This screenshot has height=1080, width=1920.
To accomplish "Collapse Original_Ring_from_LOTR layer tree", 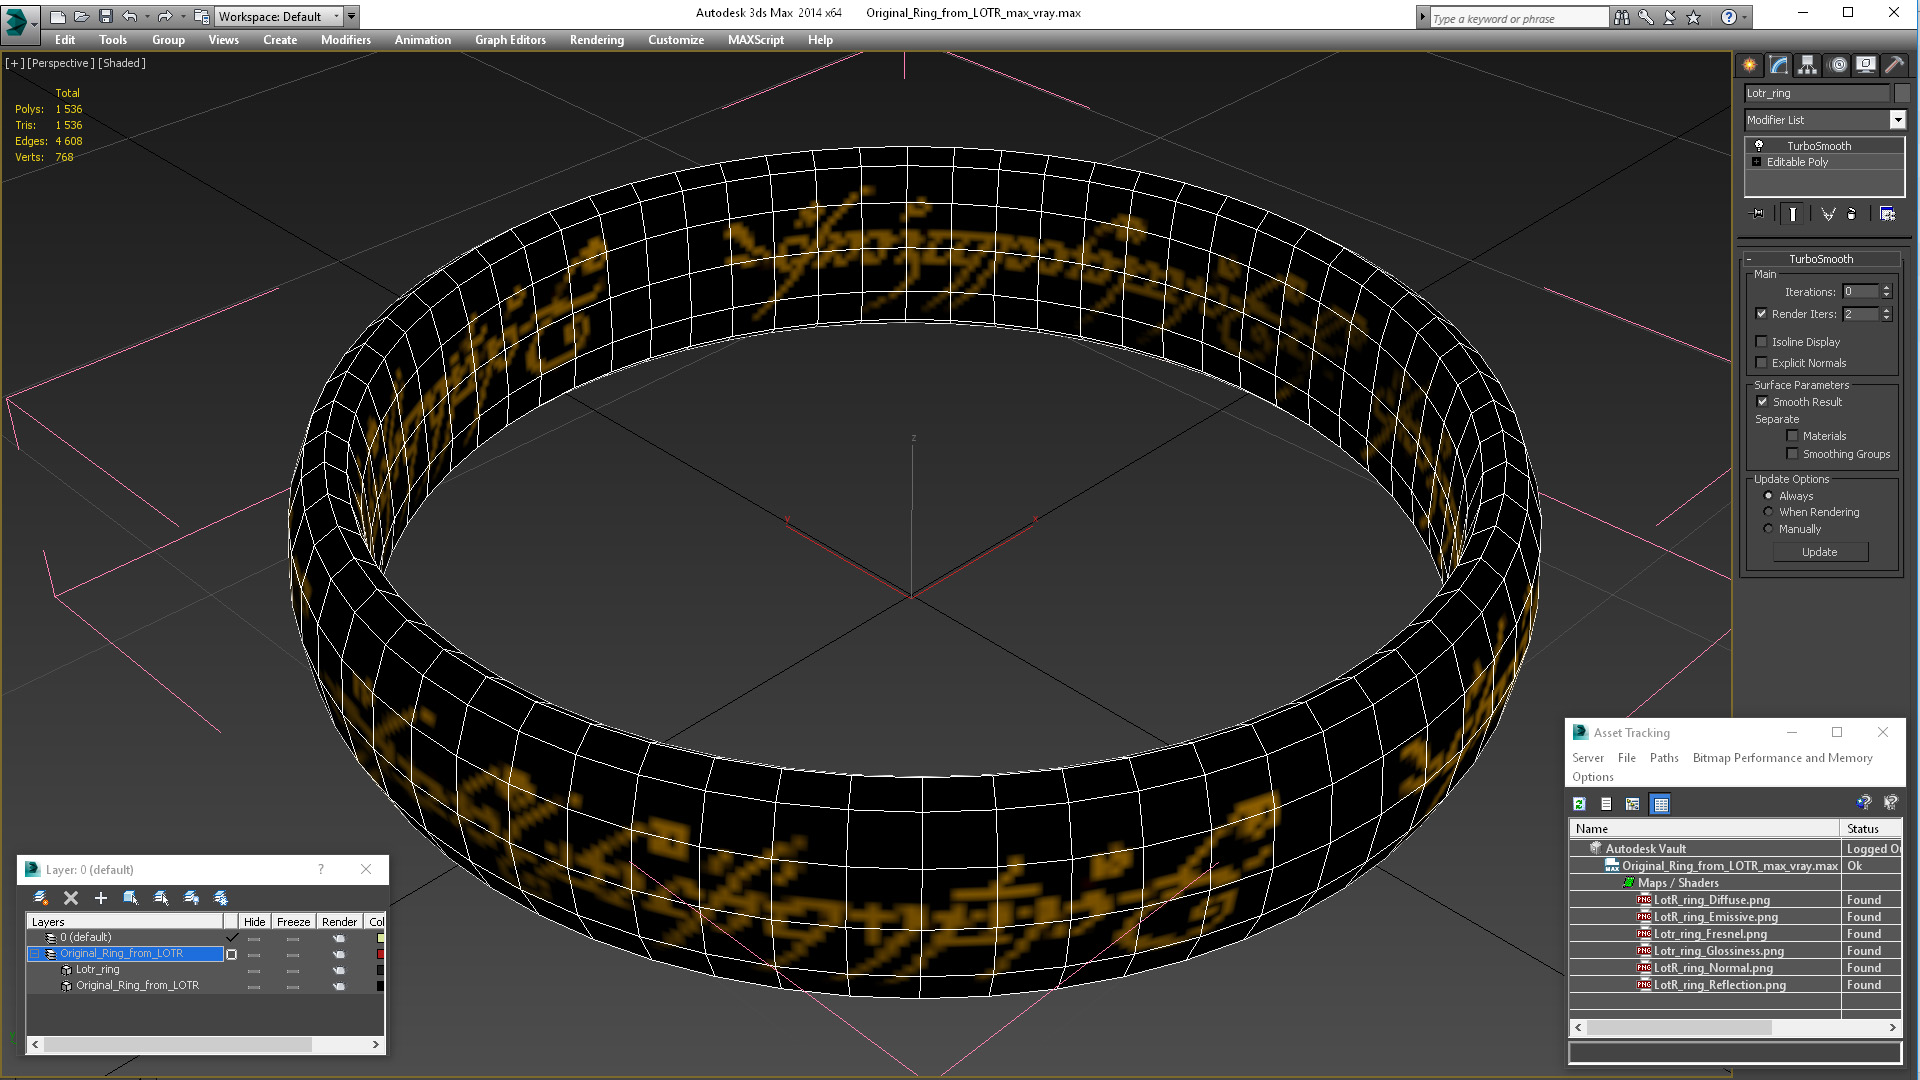I will point(35,954).
